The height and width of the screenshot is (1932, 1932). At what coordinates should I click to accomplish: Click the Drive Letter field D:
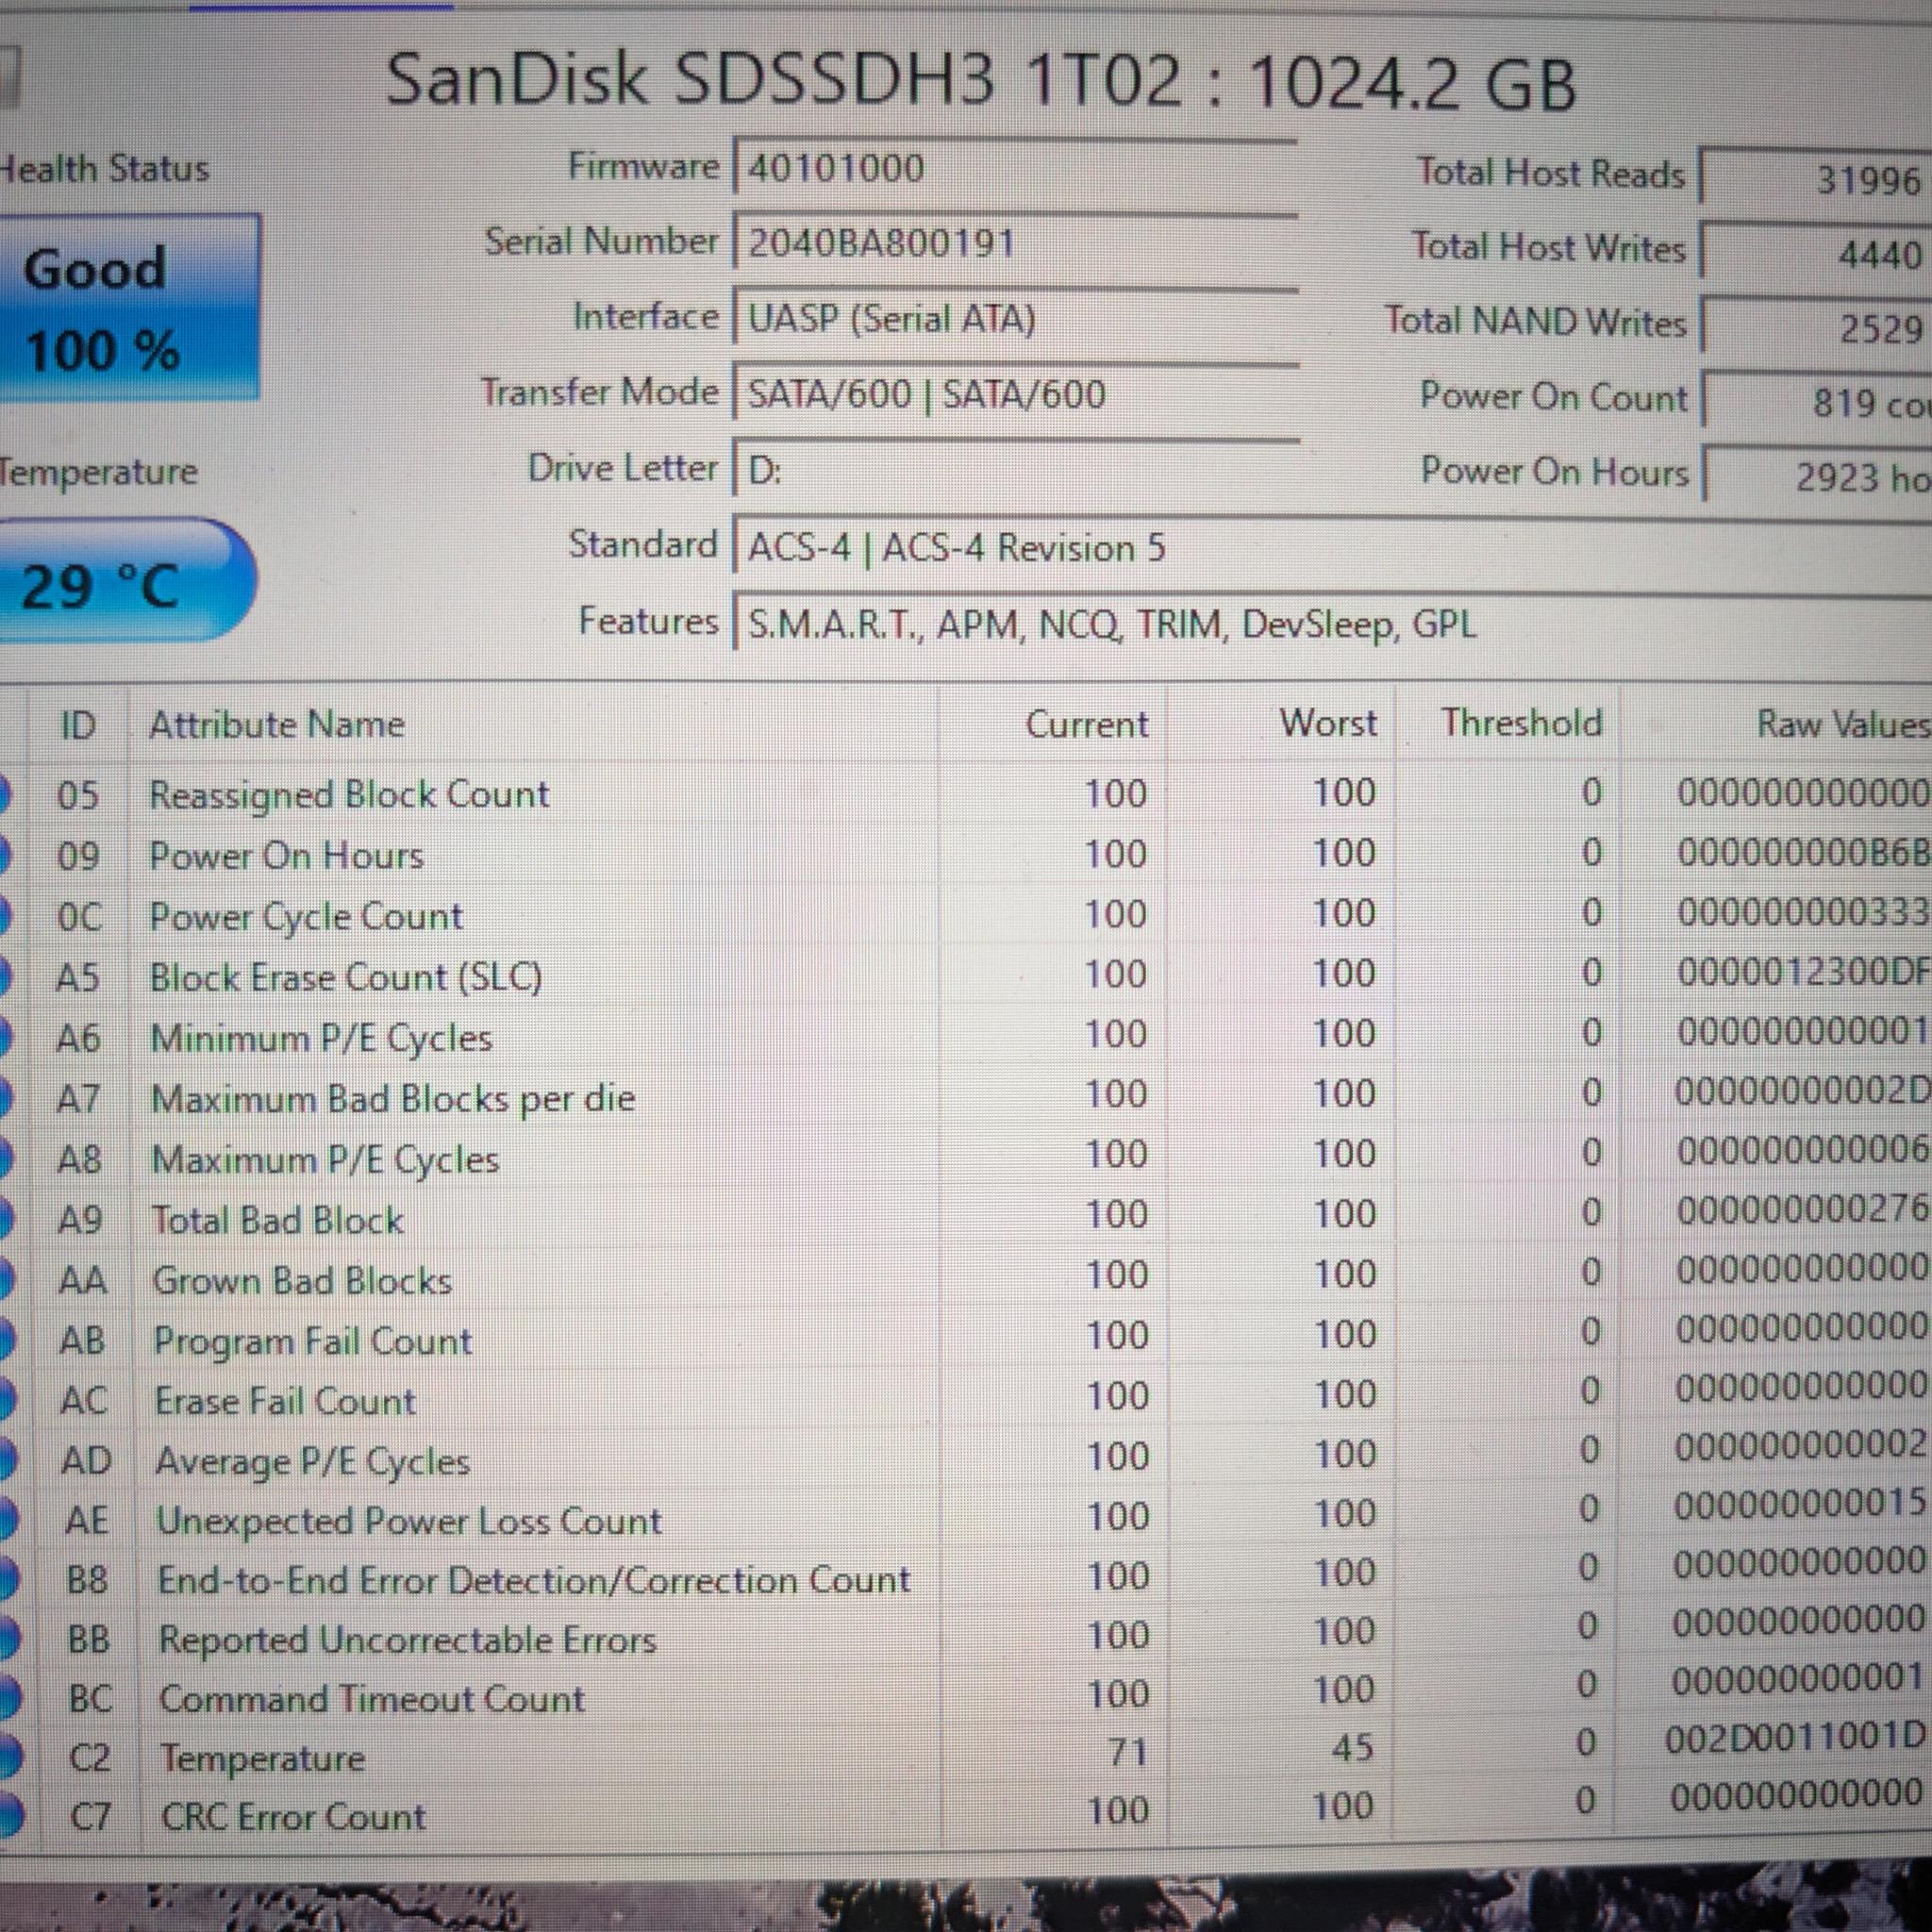click(x=1015, y=469)
